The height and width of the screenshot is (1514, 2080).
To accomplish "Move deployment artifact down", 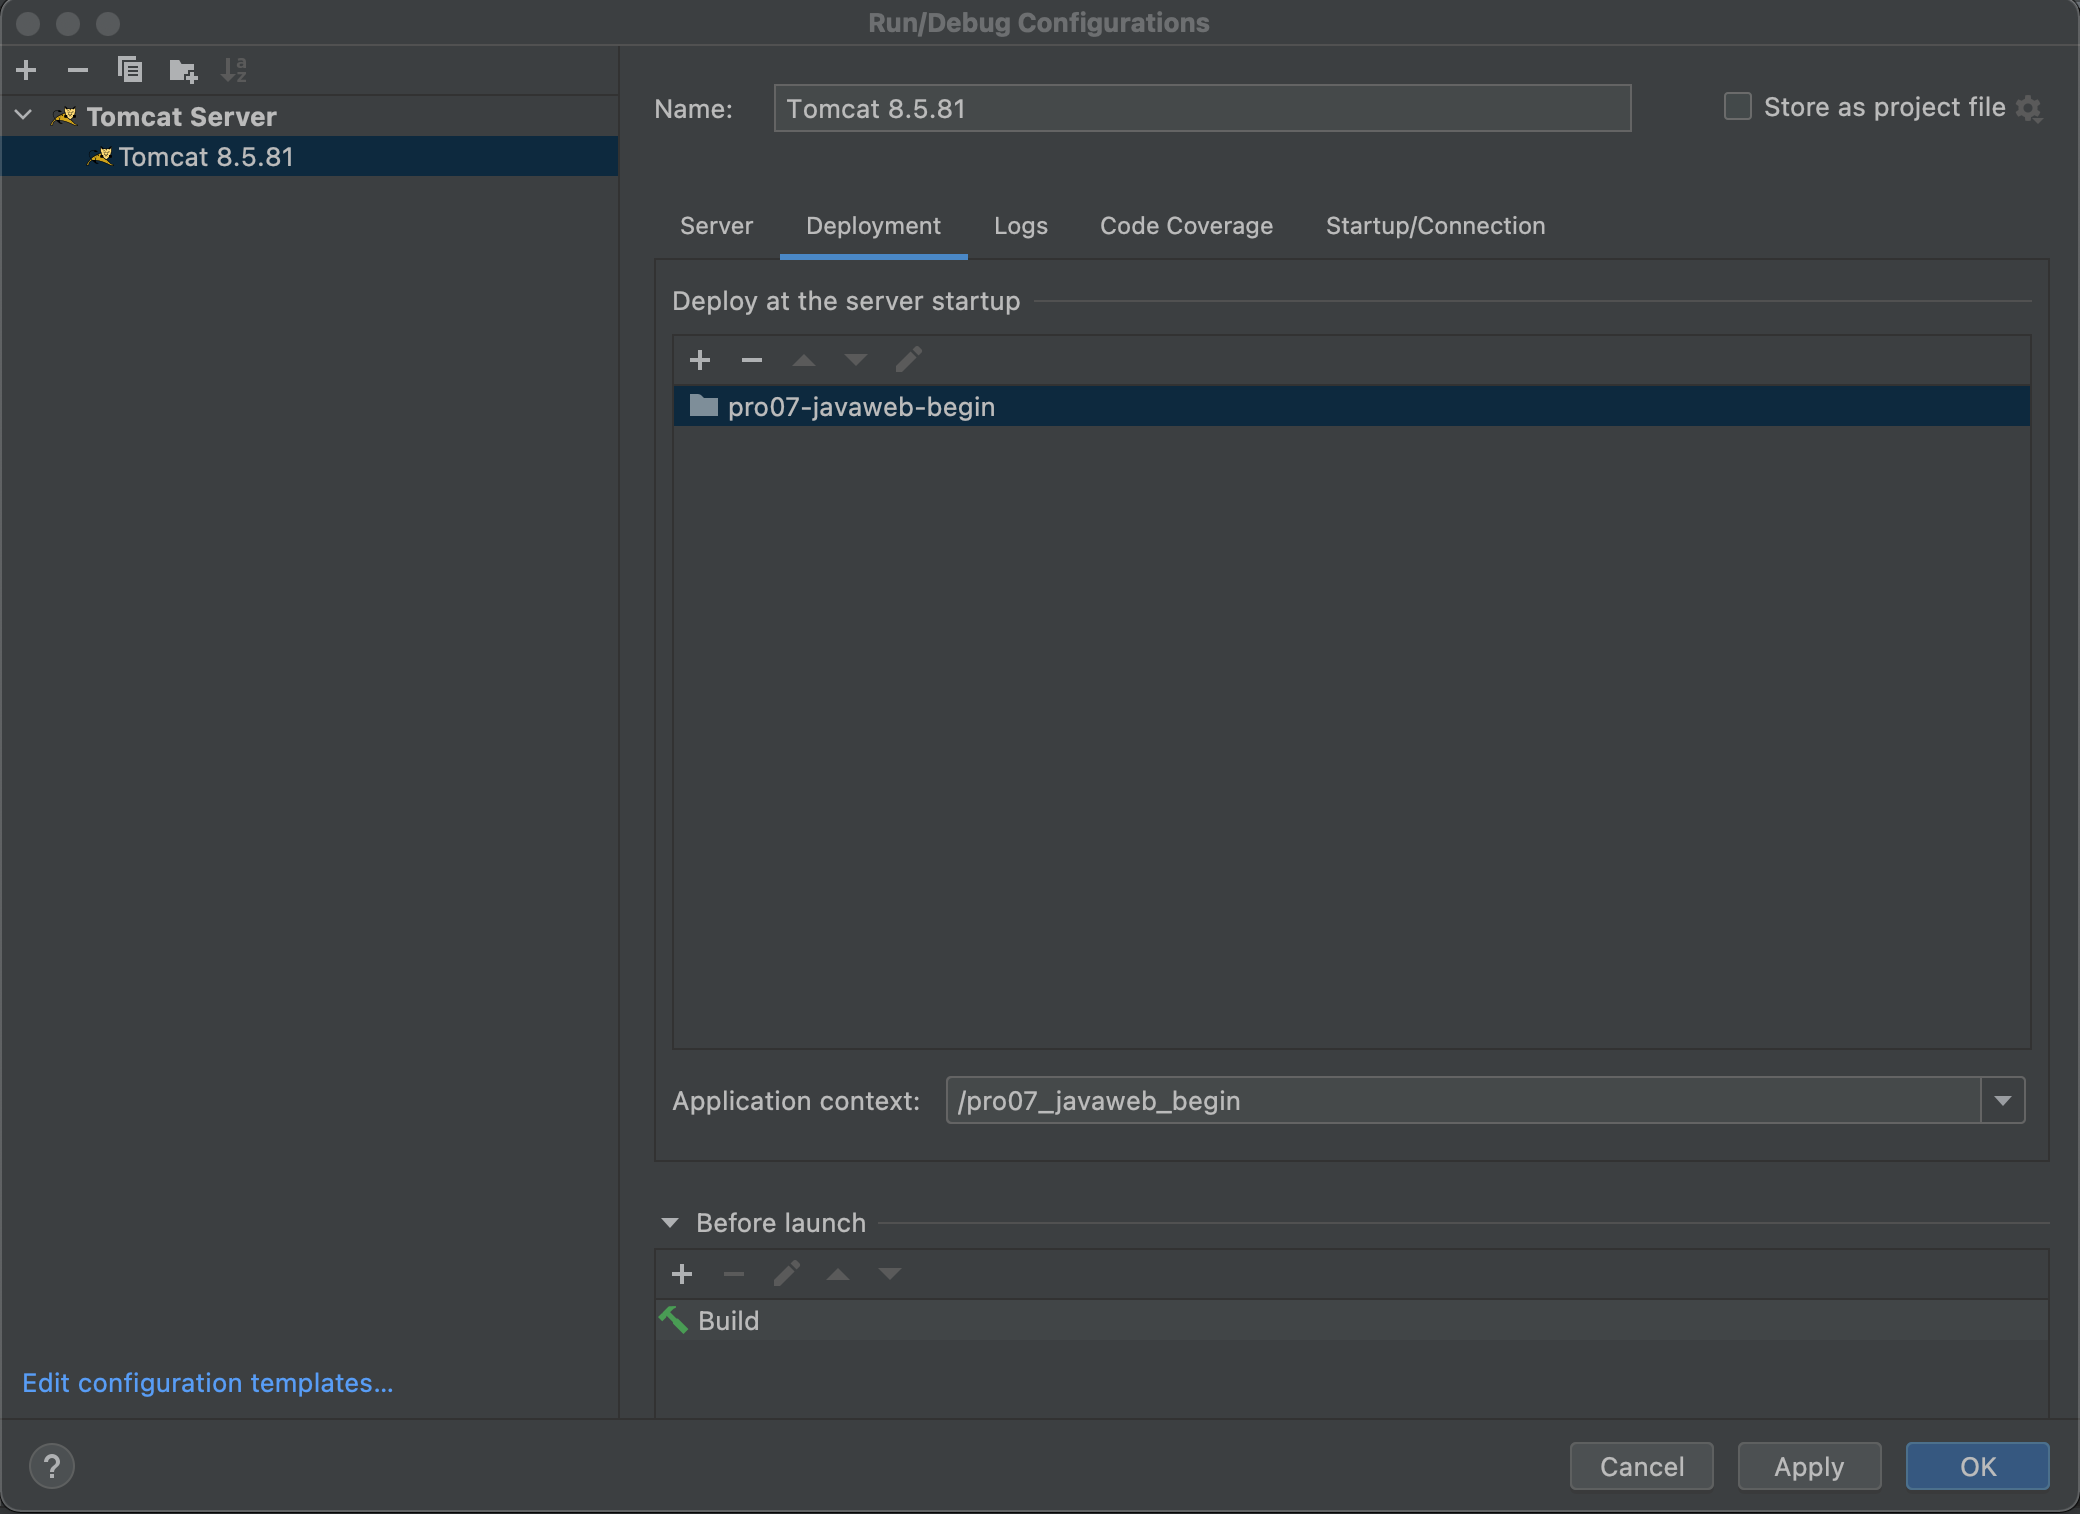I will tap(856, 360).
